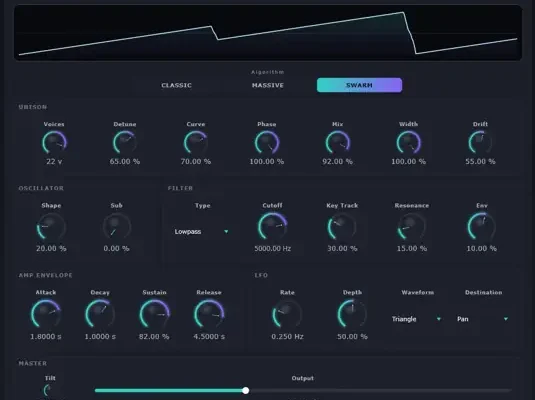535x400 pixels.
Task: Click the Filter Cutoff knob
Action: tap(272, 227)
